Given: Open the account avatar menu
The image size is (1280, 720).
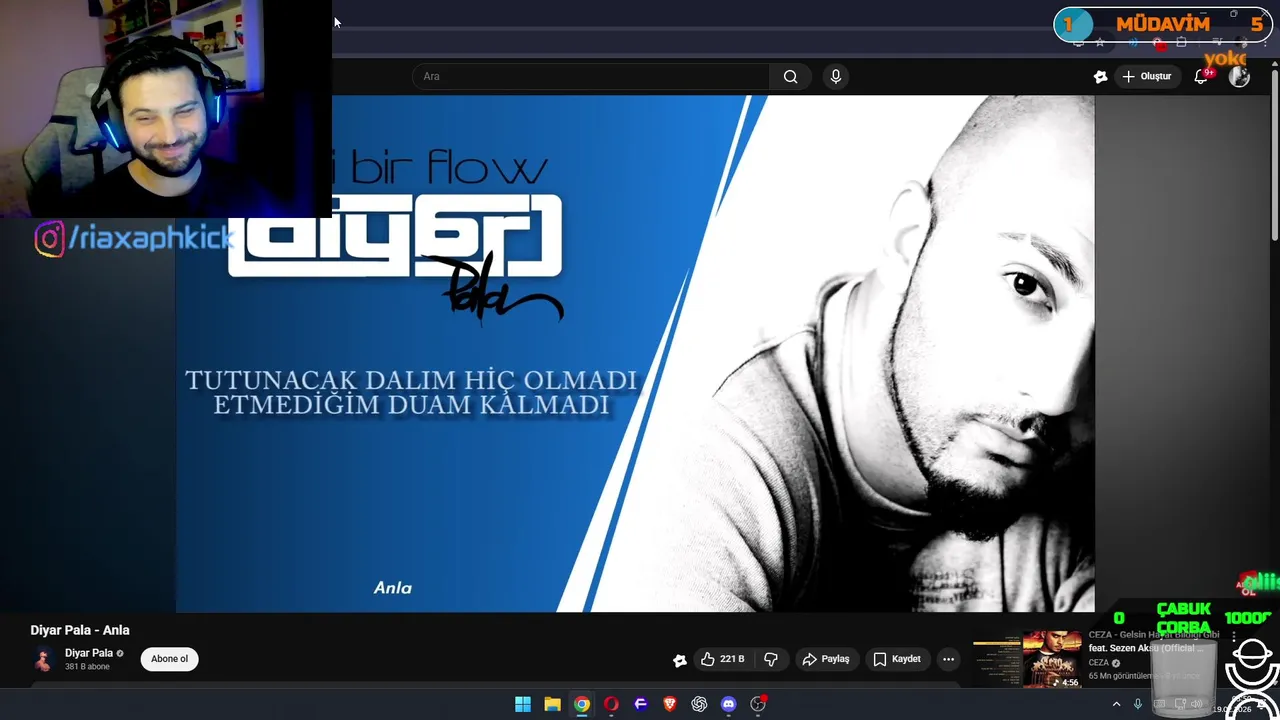Looking at the screenshot, I should pyautogui.click(x=1239, y=77).
